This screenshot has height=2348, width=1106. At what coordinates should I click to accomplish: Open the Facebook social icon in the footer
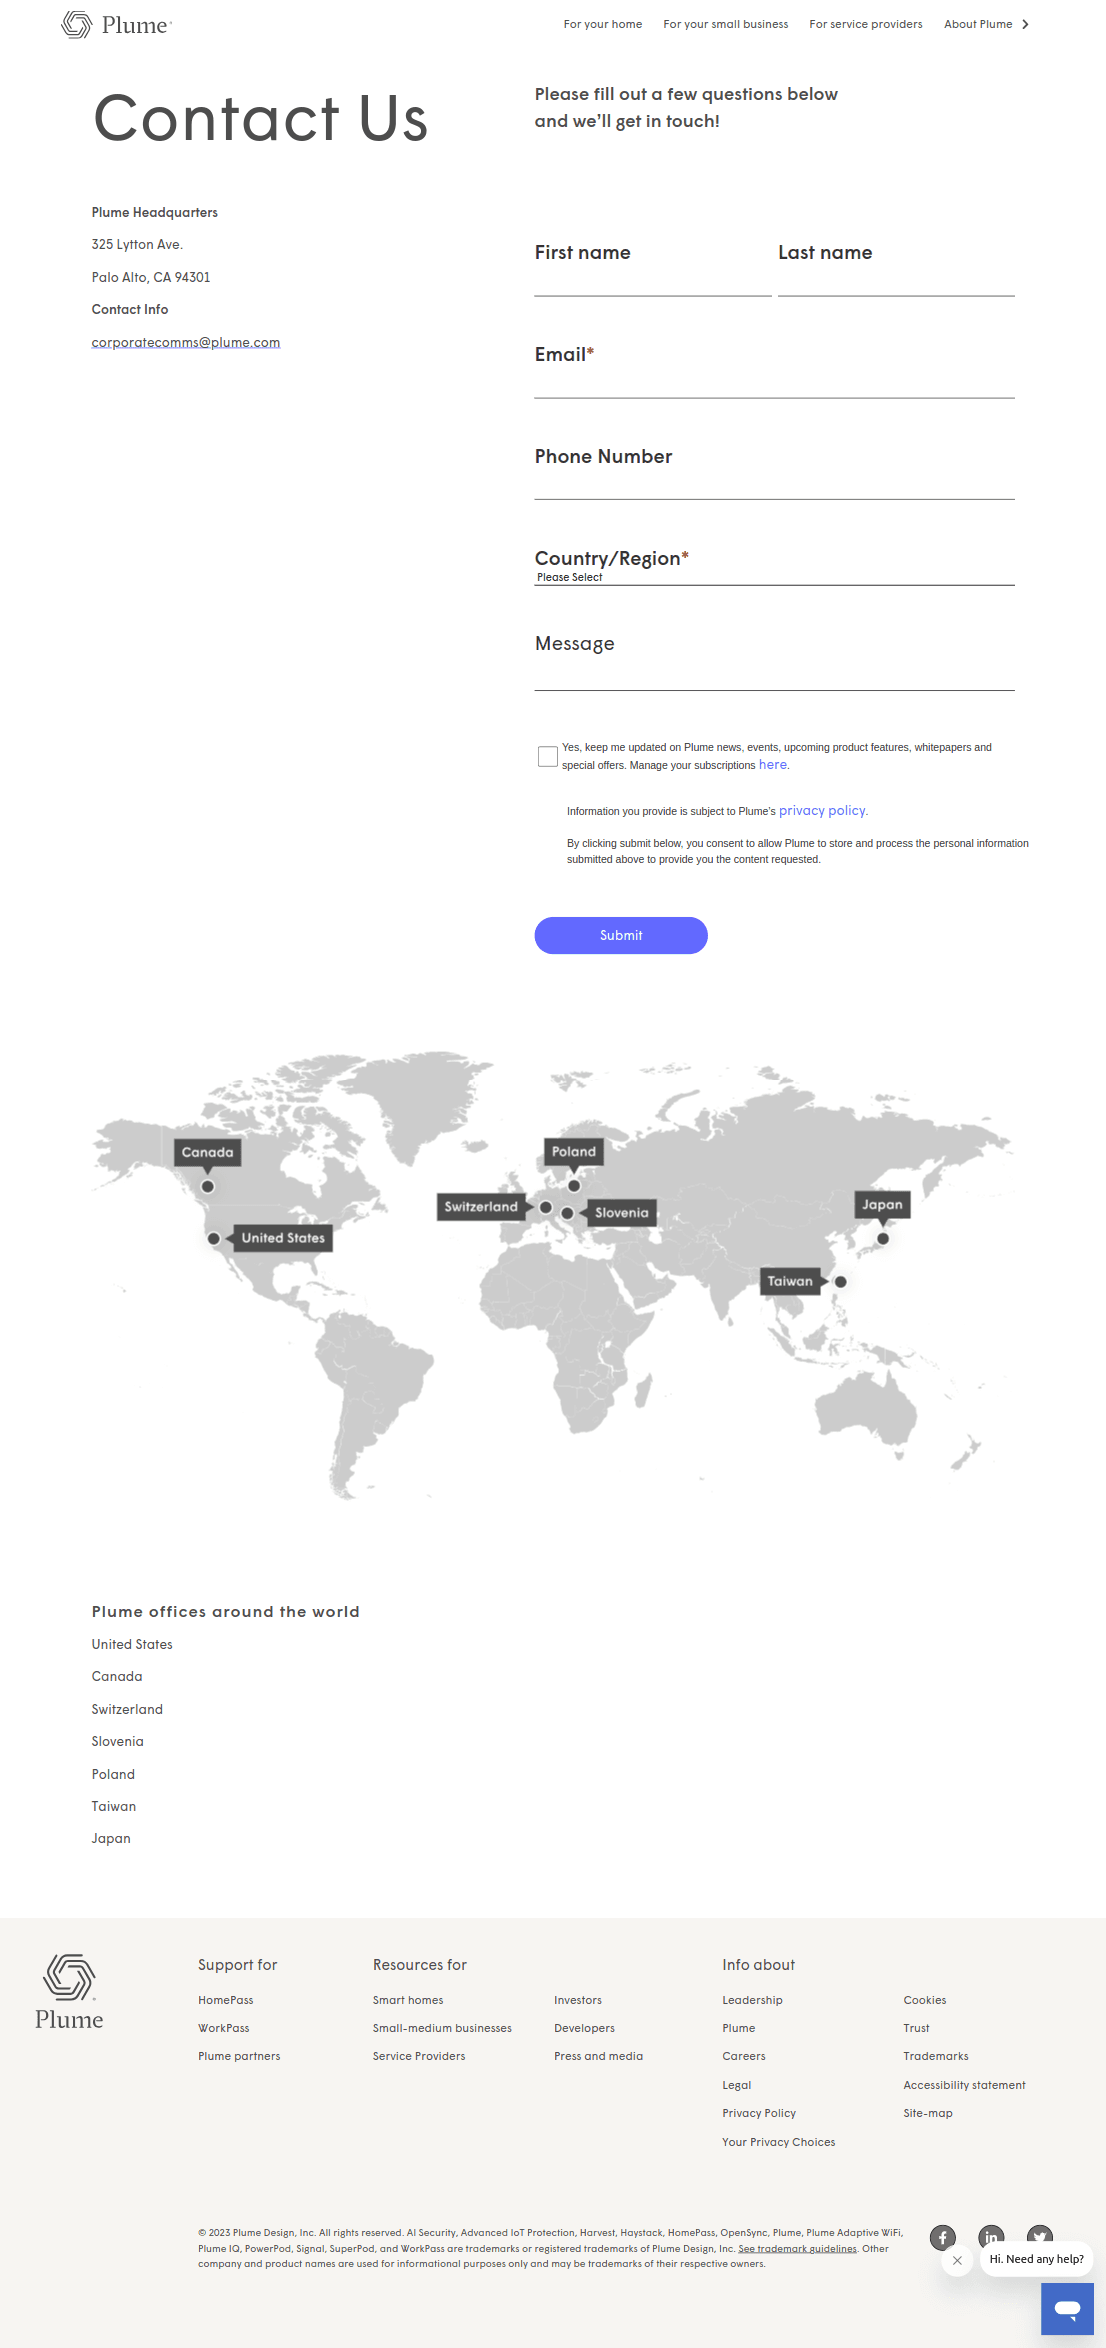943,2237
